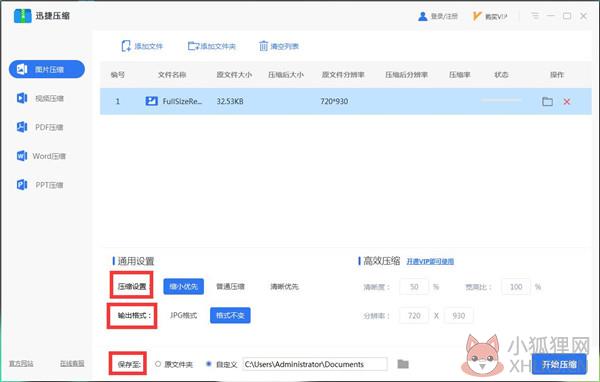Click the 原文件分辨率 column header
Screen dimensions: 600x382
(343, 75)
